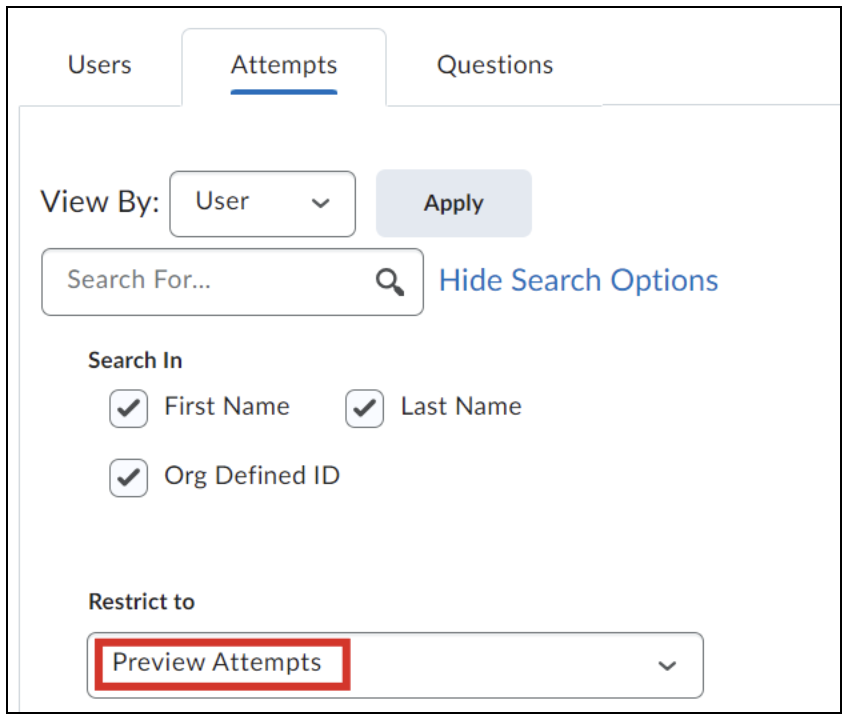Click the User text in View By box
Image resolution: width=852 pixels, height=724 pixels.
(x=222, y=202)
